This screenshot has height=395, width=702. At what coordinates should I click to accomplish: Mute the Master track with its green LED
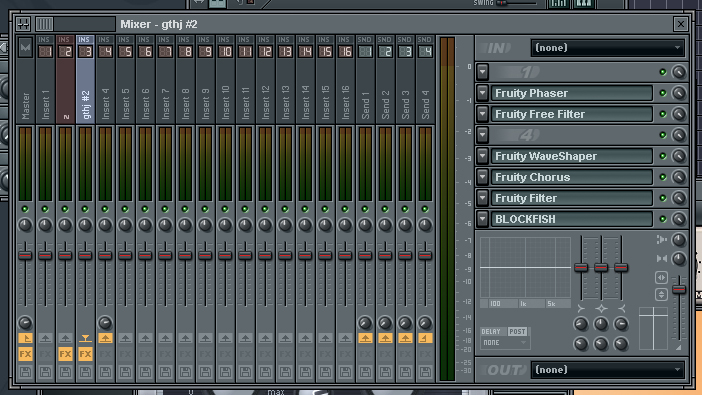pyautogui.click(x=25, y=209)
